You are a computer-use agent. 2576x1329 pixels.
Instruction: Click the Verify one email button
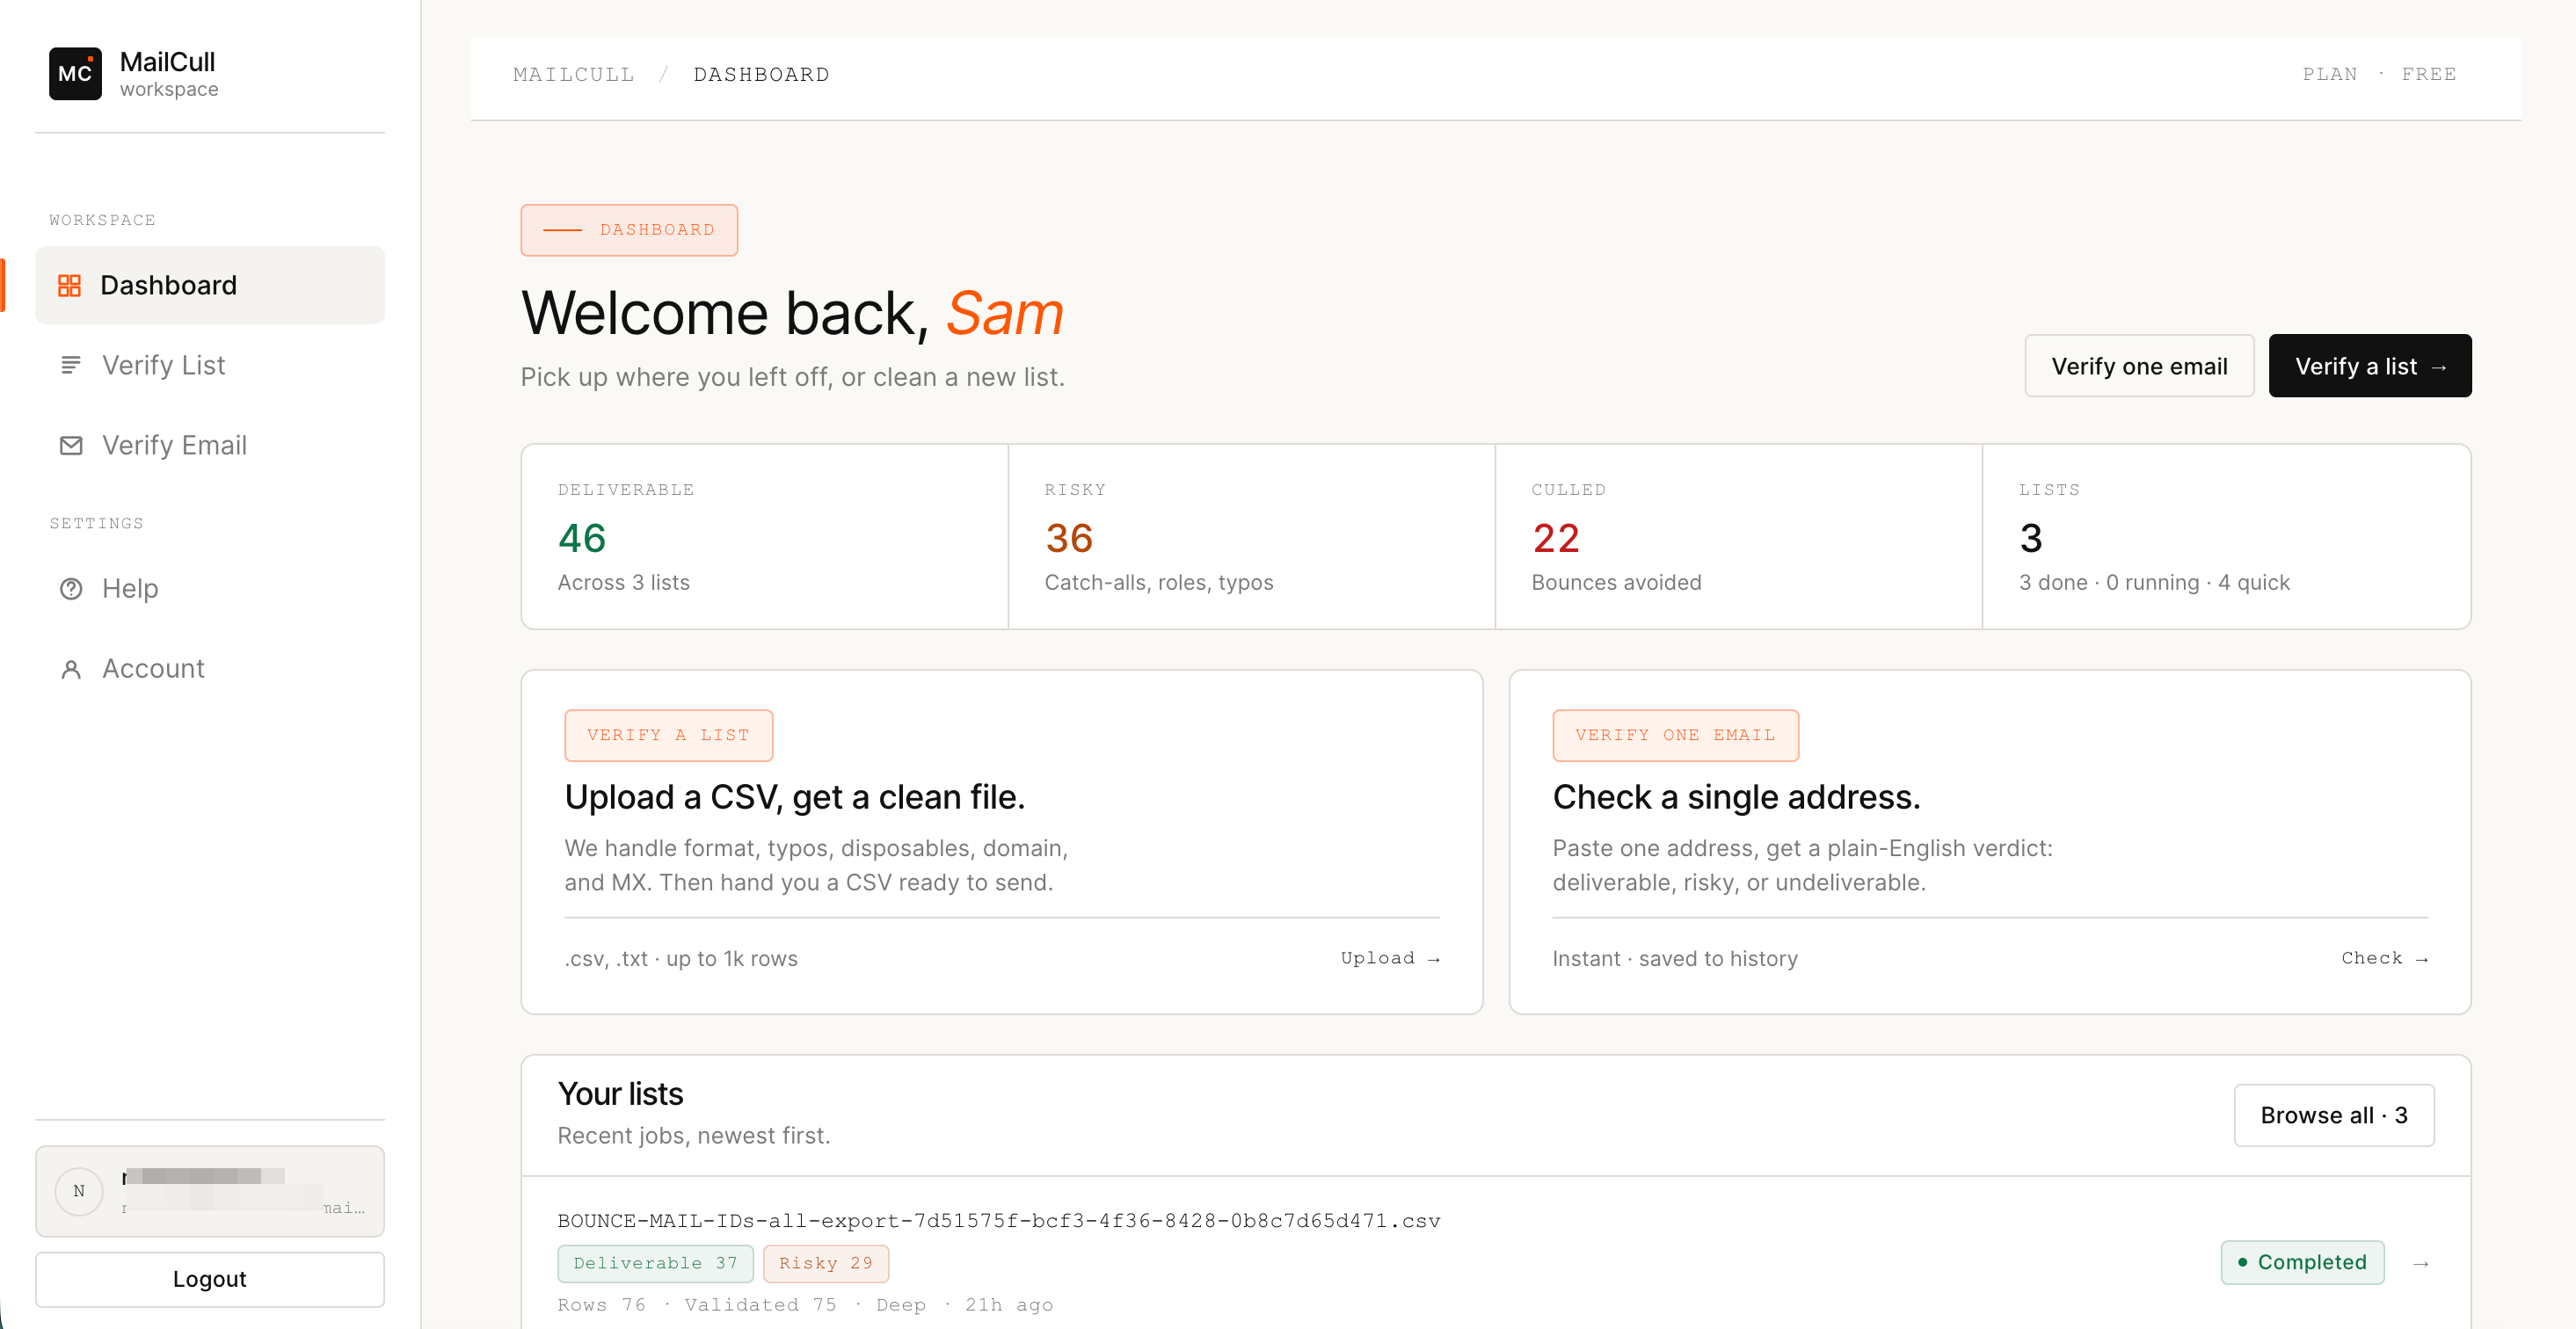(2139, 366)
